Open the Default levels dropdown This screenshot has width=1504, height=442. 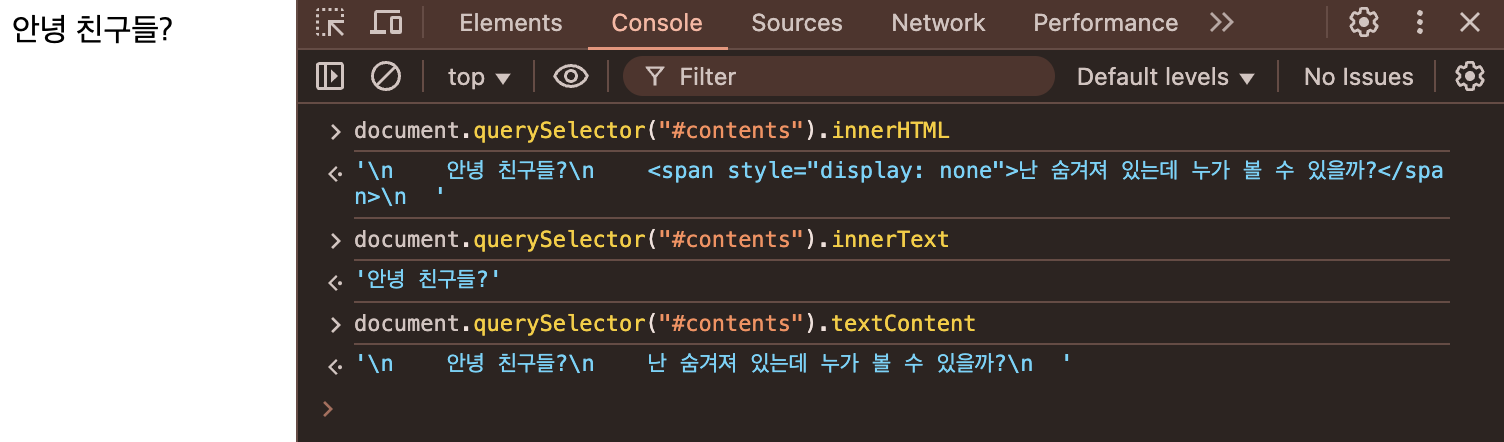pos(1165,77)
